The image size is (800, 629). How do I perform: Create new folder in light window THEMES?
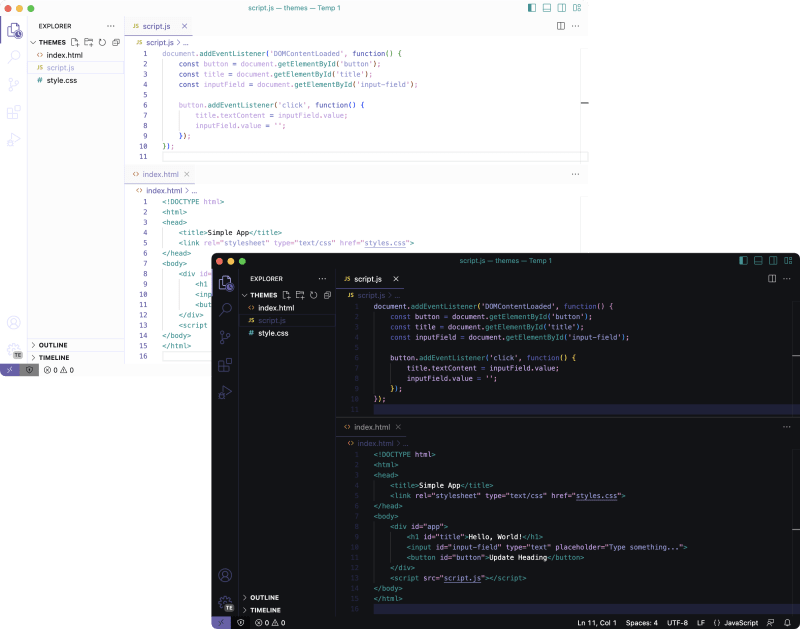89,42
